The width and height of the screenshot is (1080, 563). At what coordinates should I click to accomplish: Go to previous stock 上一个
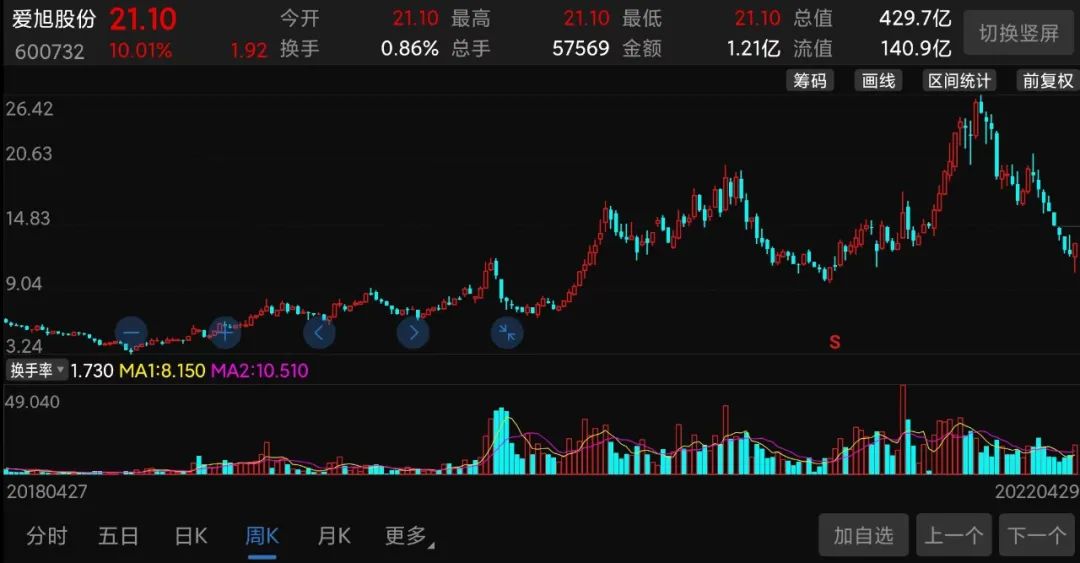click(954, 535)
